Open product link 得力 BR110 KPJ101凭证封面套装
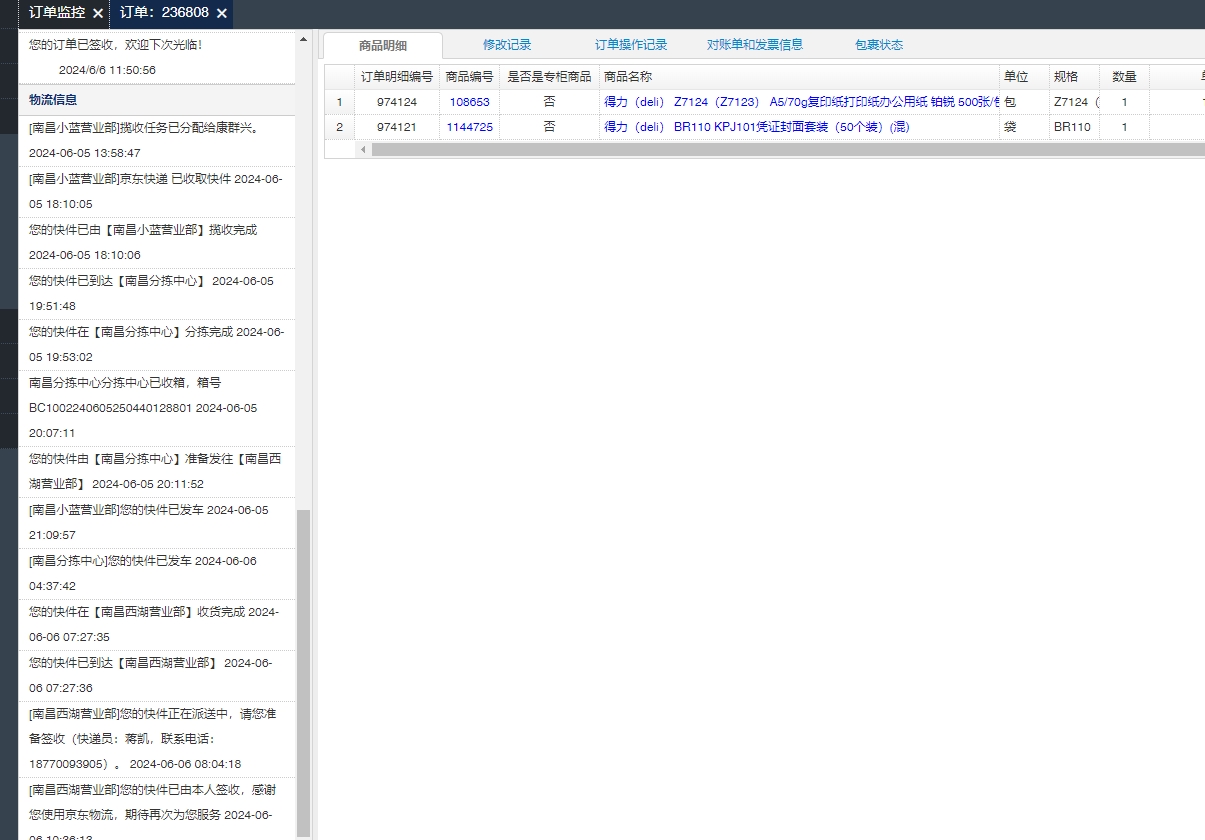This screenshot has width=1205, height=840. point(757,127)
